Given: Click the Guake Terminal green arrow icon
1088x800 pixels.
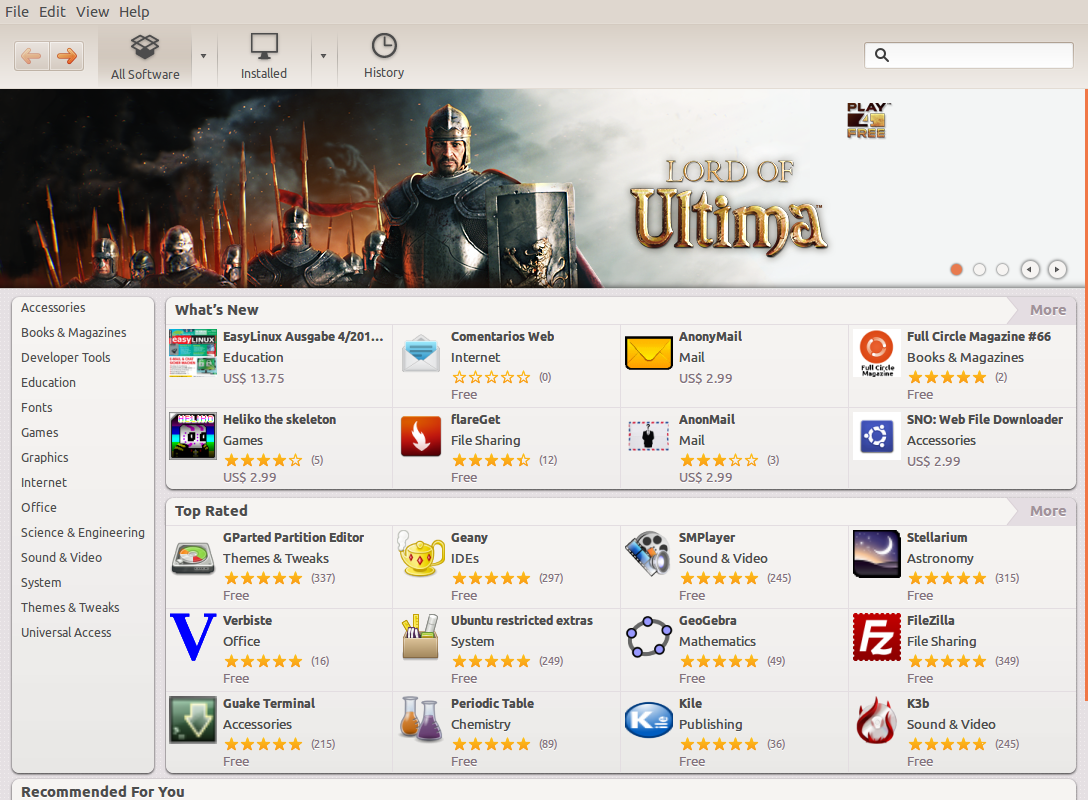Looking at the screenshot, I should 193,720.
